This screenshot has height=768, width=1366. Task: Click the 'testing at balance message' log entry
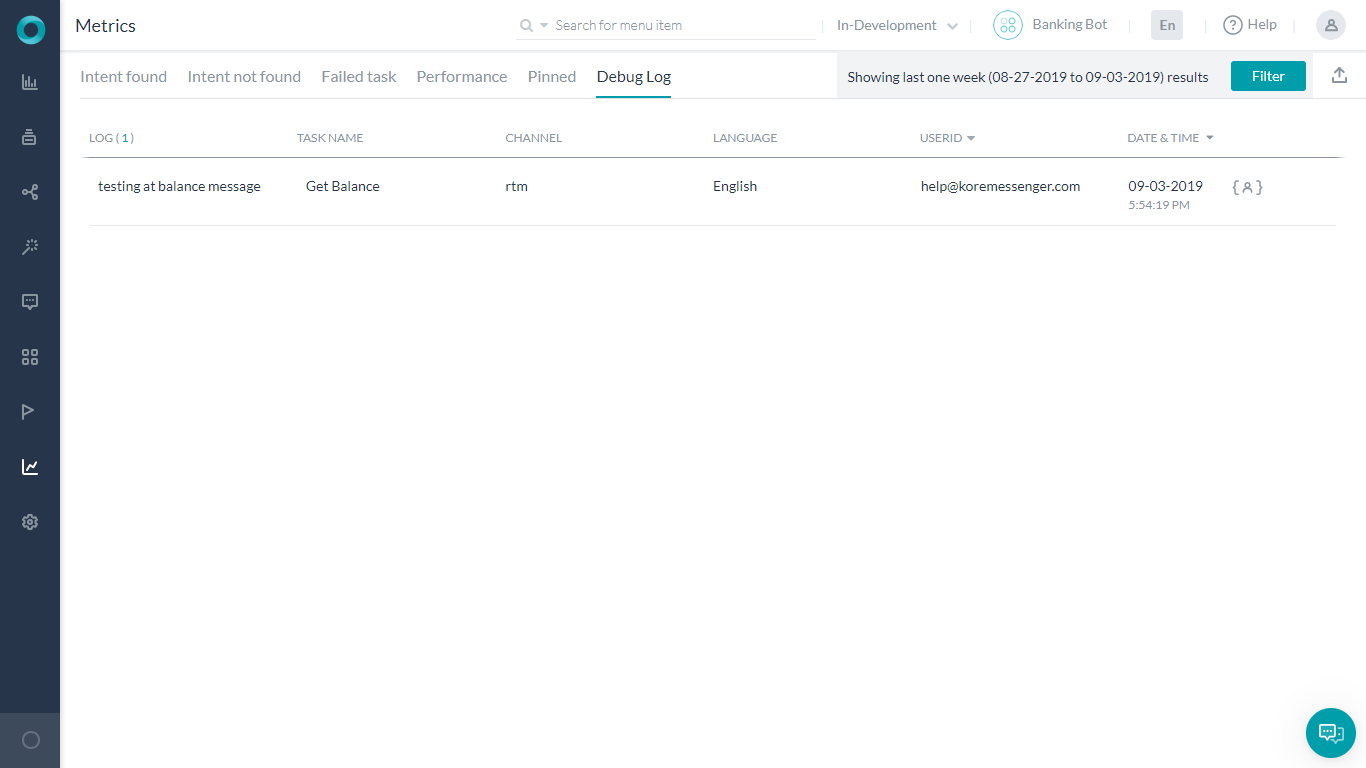[179, 186]
